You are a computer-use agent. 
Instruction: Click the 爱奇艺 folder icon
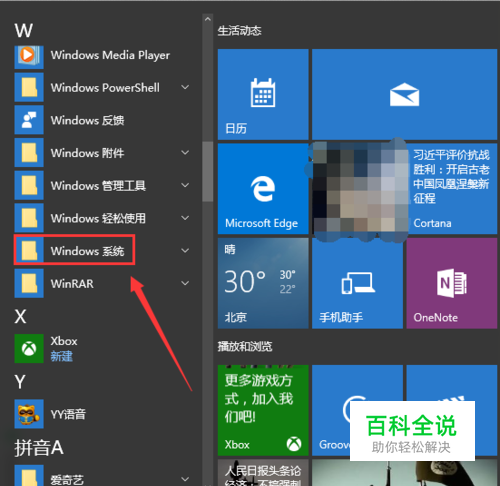pyautogui.click(x=29, y=476)
